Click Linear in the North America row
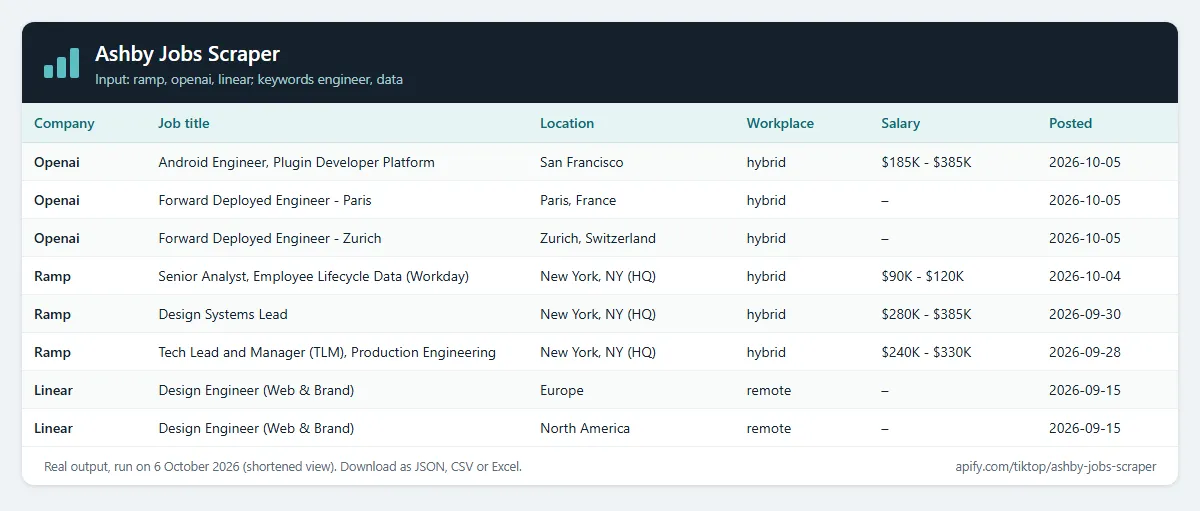 53,428
